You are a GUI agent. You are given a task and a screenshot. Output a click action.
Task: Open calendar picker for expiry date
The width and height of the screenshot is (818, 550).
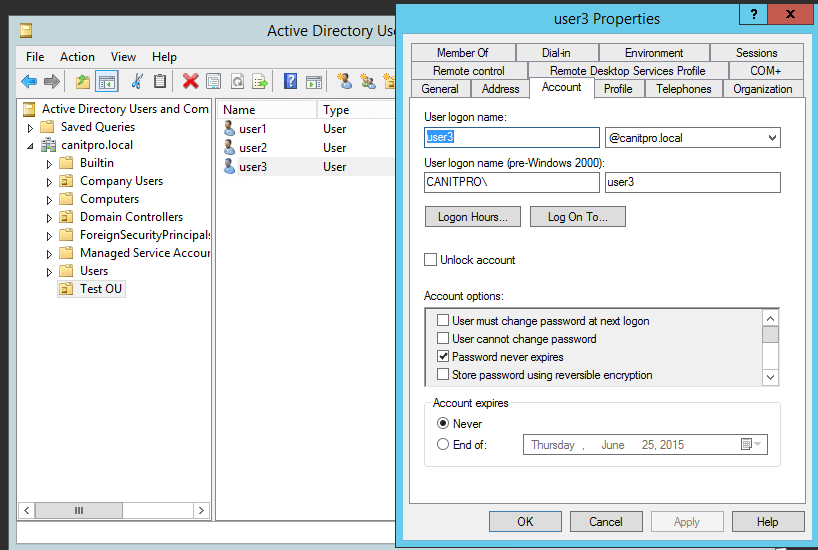(x=751, y=445)
